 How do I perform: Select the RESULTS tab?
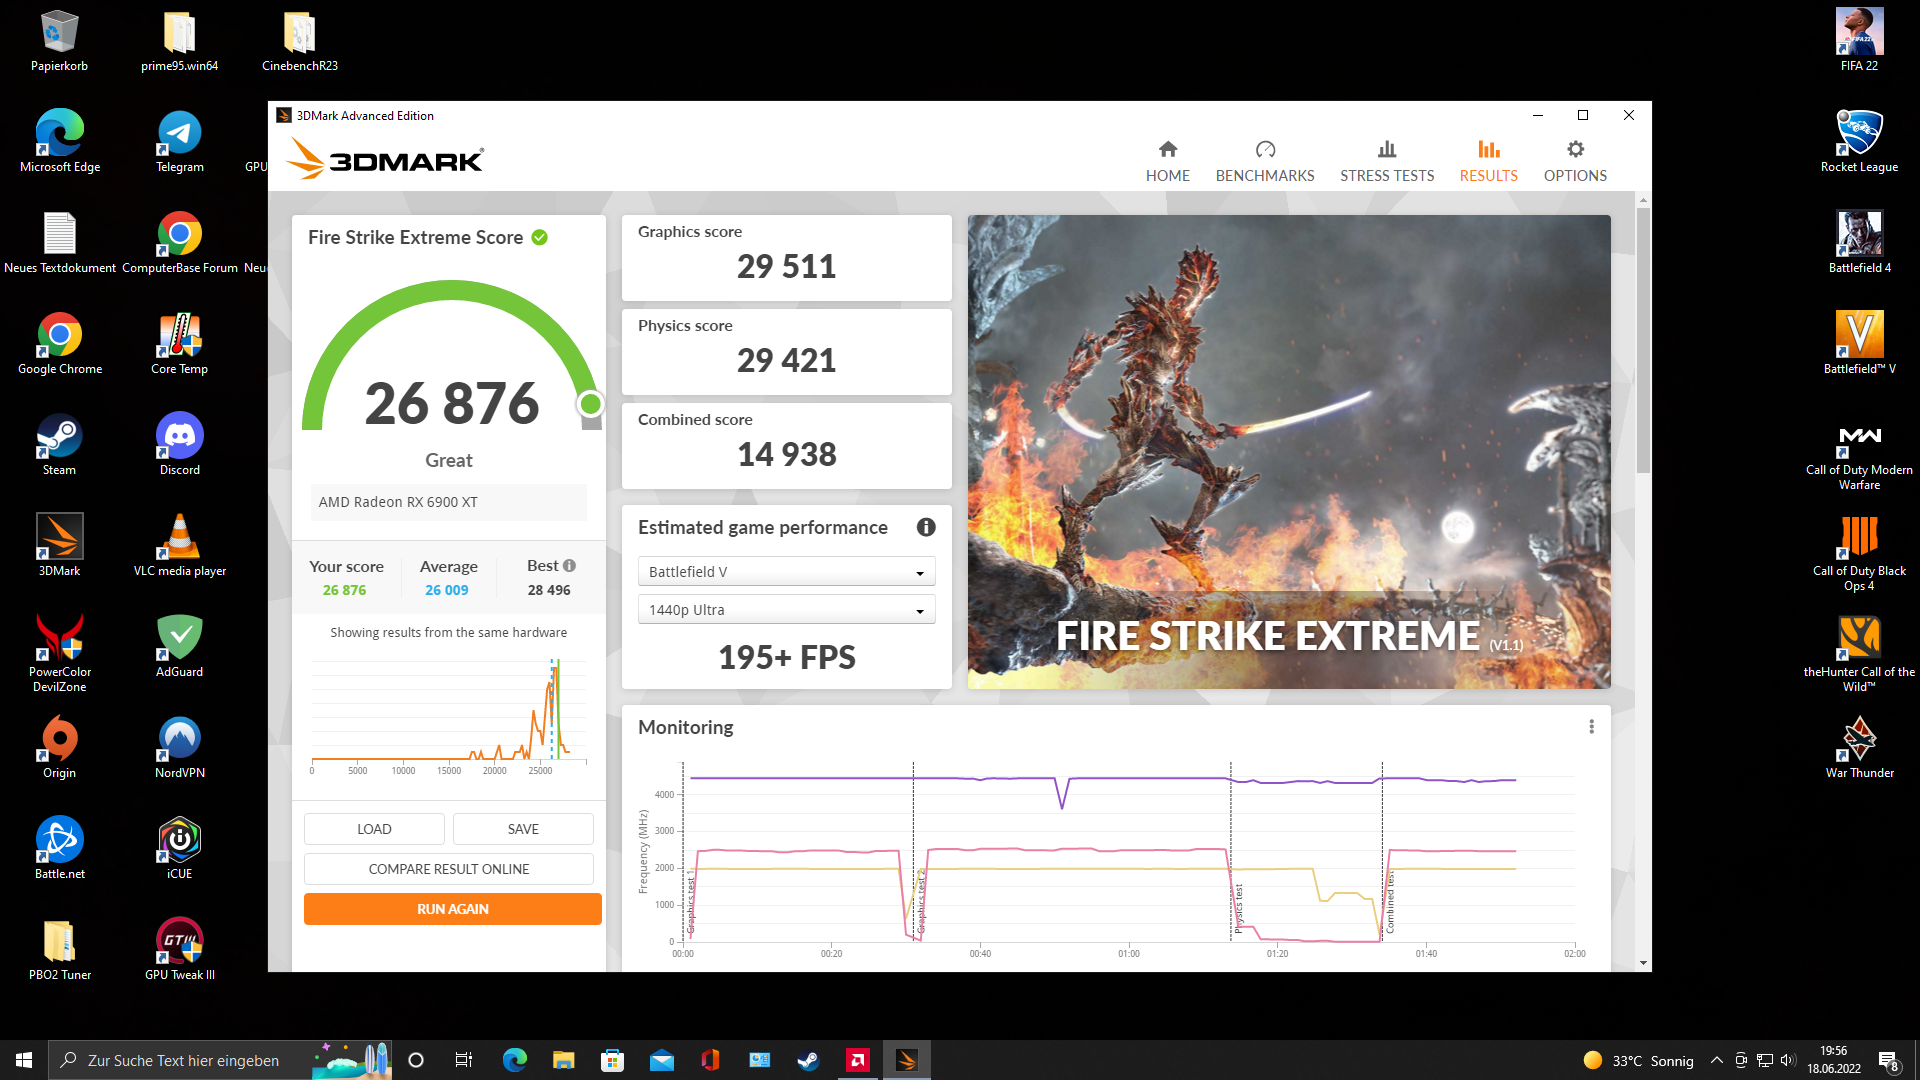click(1488, 162)
